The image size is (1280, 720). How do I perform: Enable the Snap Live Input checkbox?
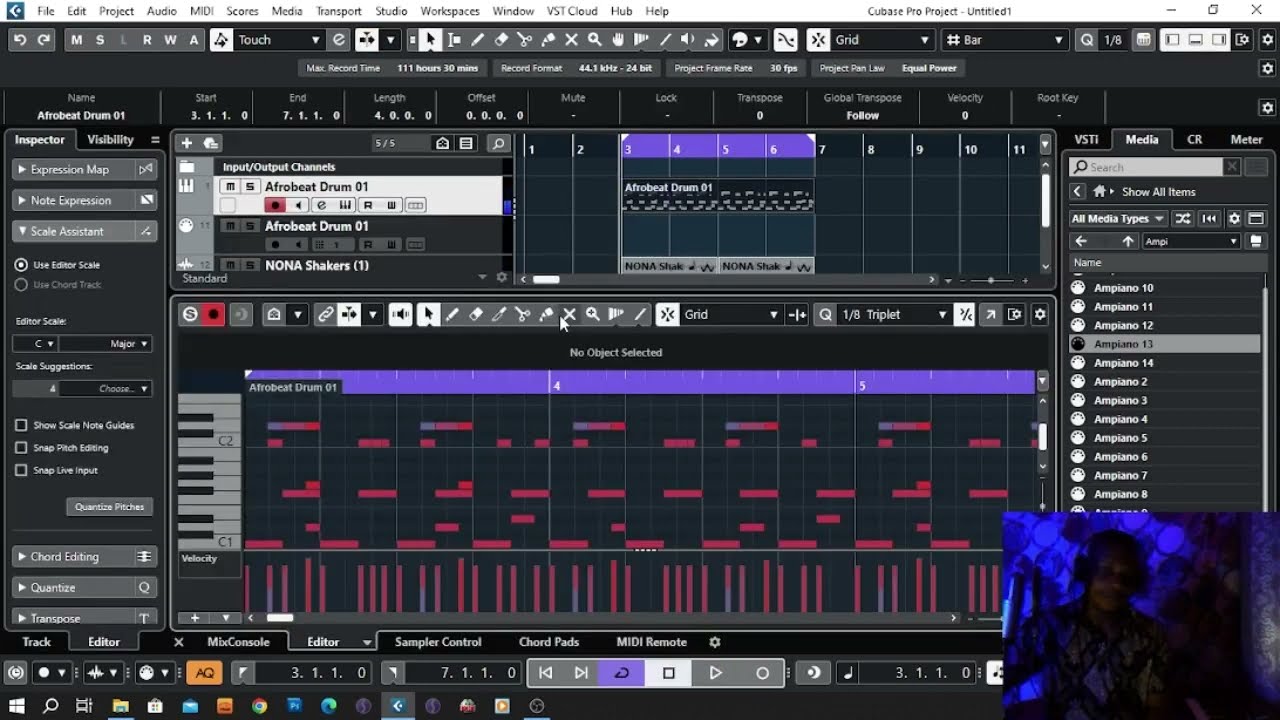(21, 470)
